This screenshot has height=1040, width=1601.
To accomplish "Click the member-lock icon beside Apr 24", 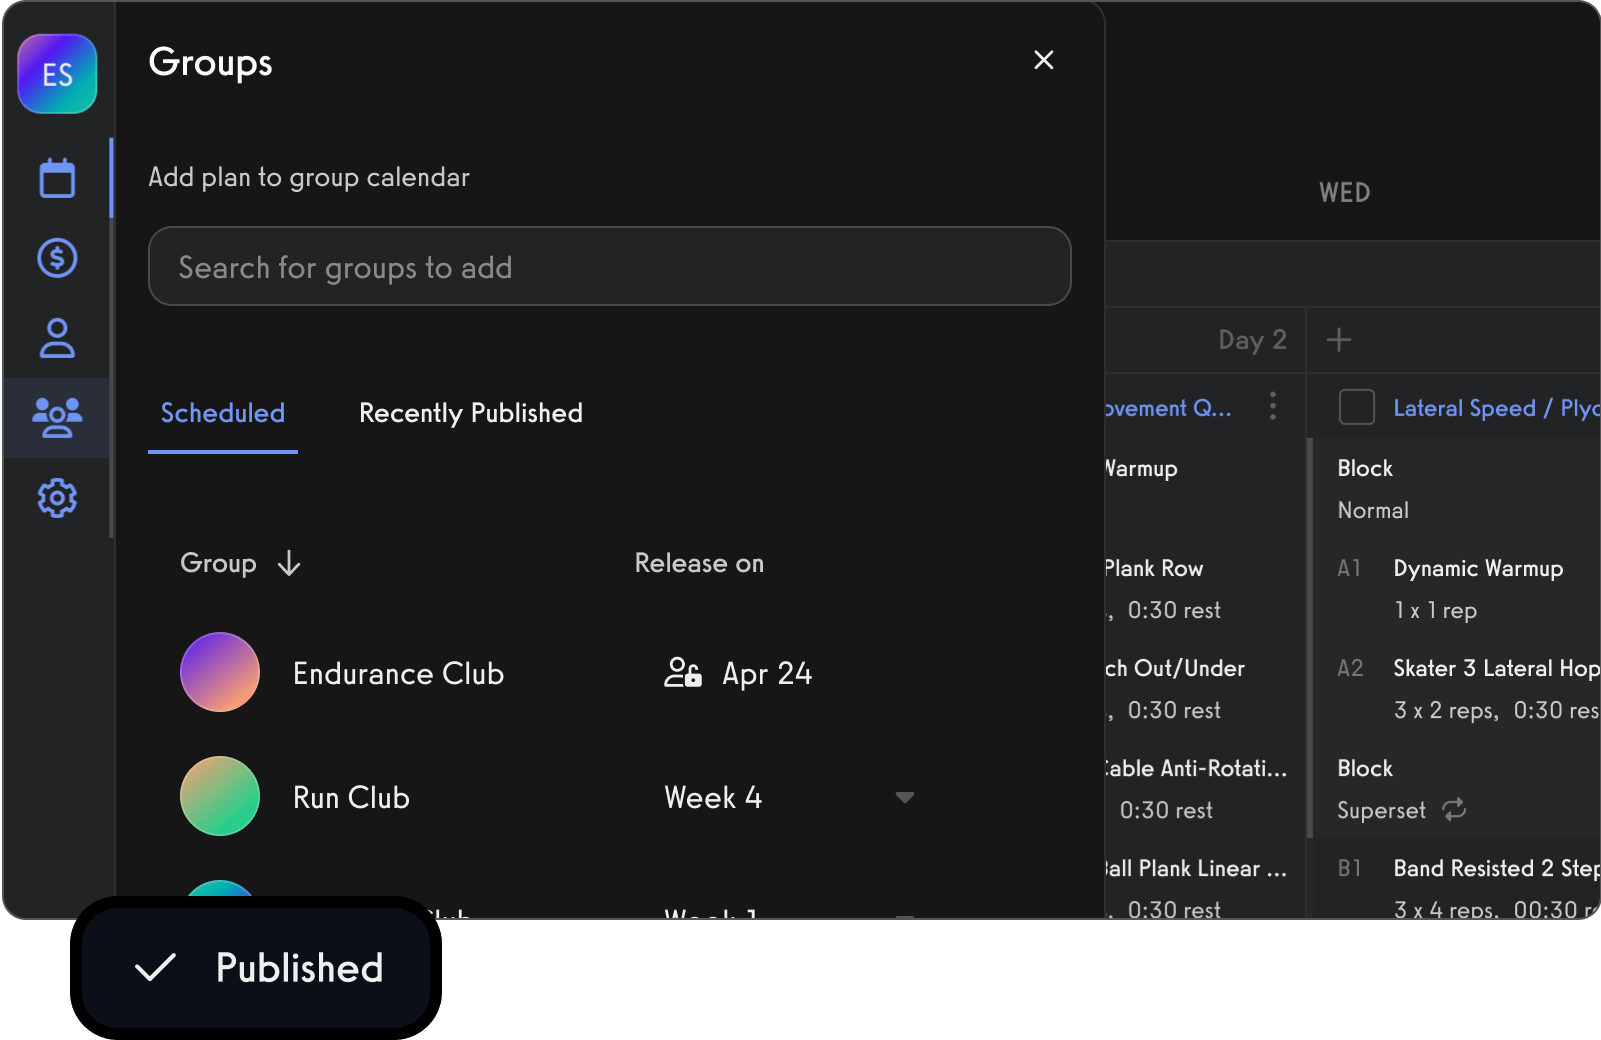I will coord(682,673).
